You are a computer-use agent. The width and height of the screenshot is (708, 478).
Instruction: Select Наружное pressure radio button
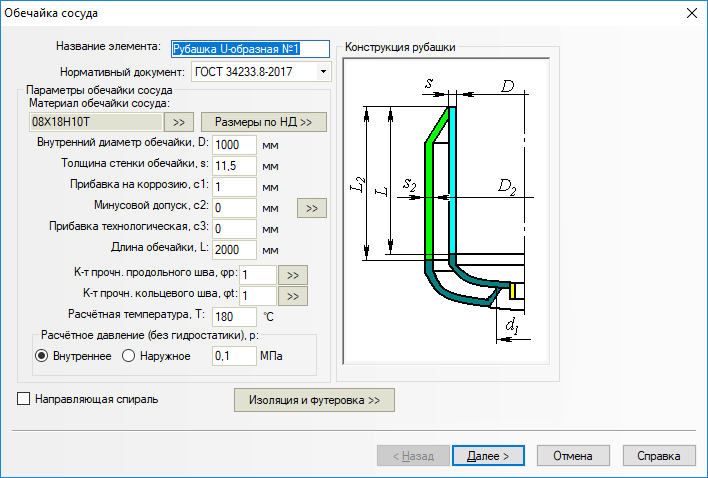pos(128,355)
